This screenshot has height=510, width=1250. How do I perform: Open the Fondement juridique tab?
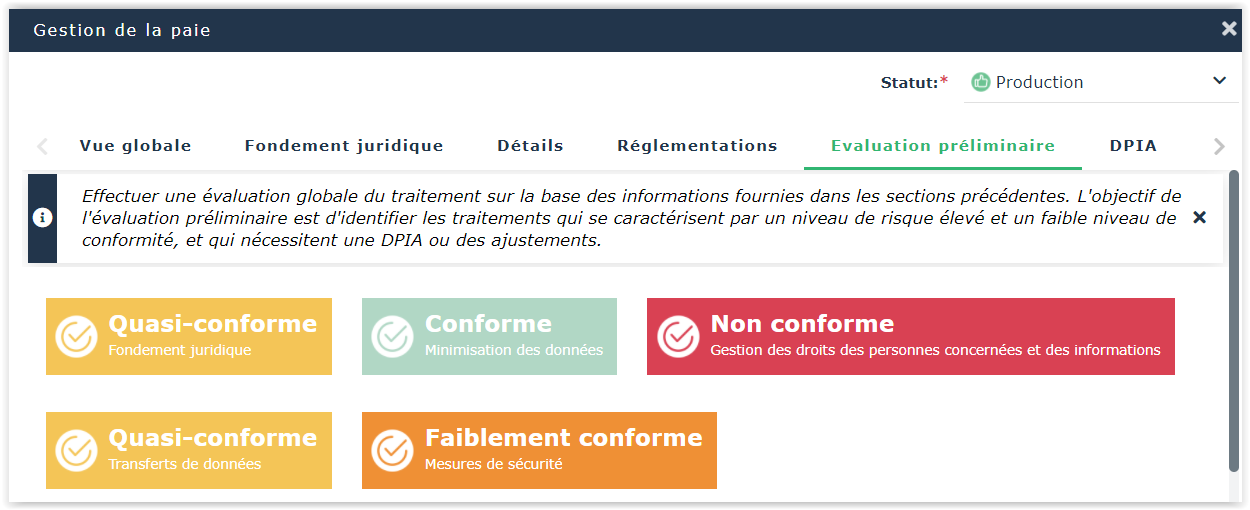[344, 146]
